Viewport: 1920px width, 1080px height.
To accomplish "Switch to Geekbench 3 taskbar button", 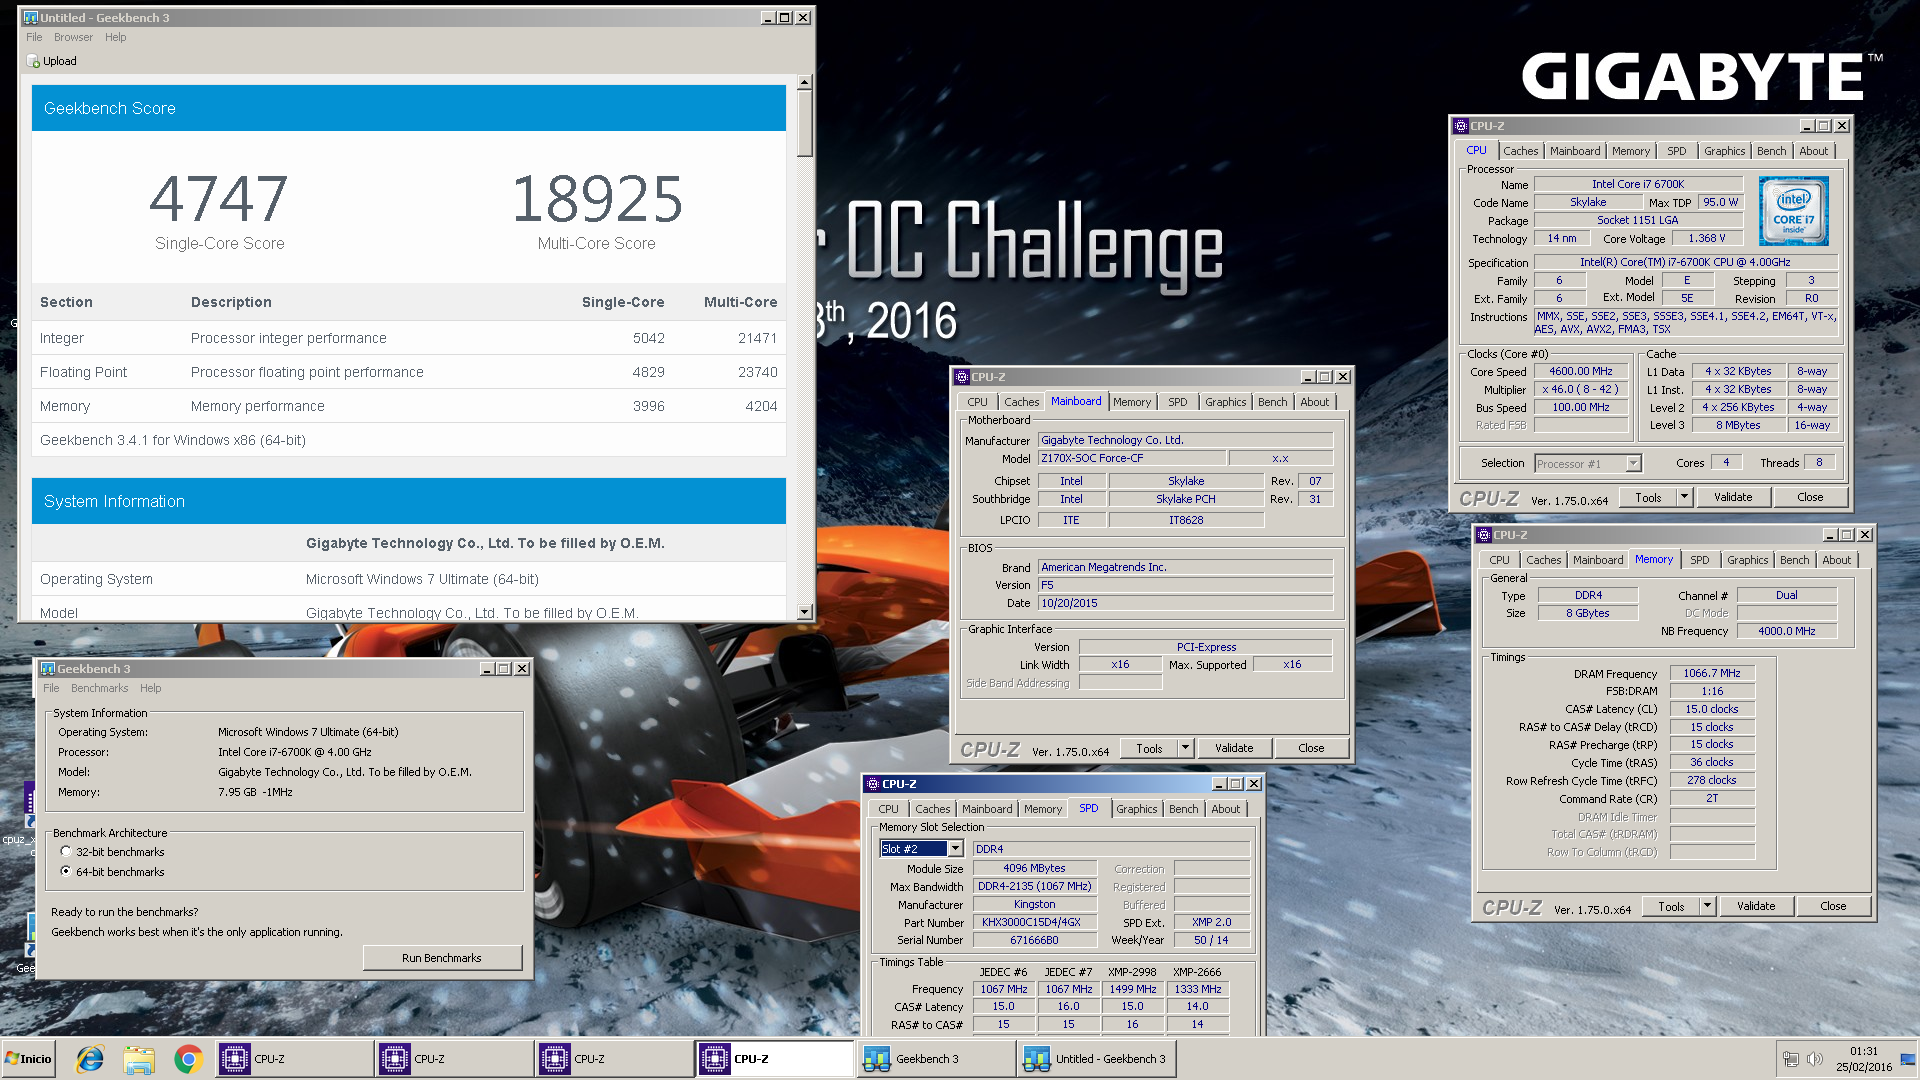I will 935,1059.
